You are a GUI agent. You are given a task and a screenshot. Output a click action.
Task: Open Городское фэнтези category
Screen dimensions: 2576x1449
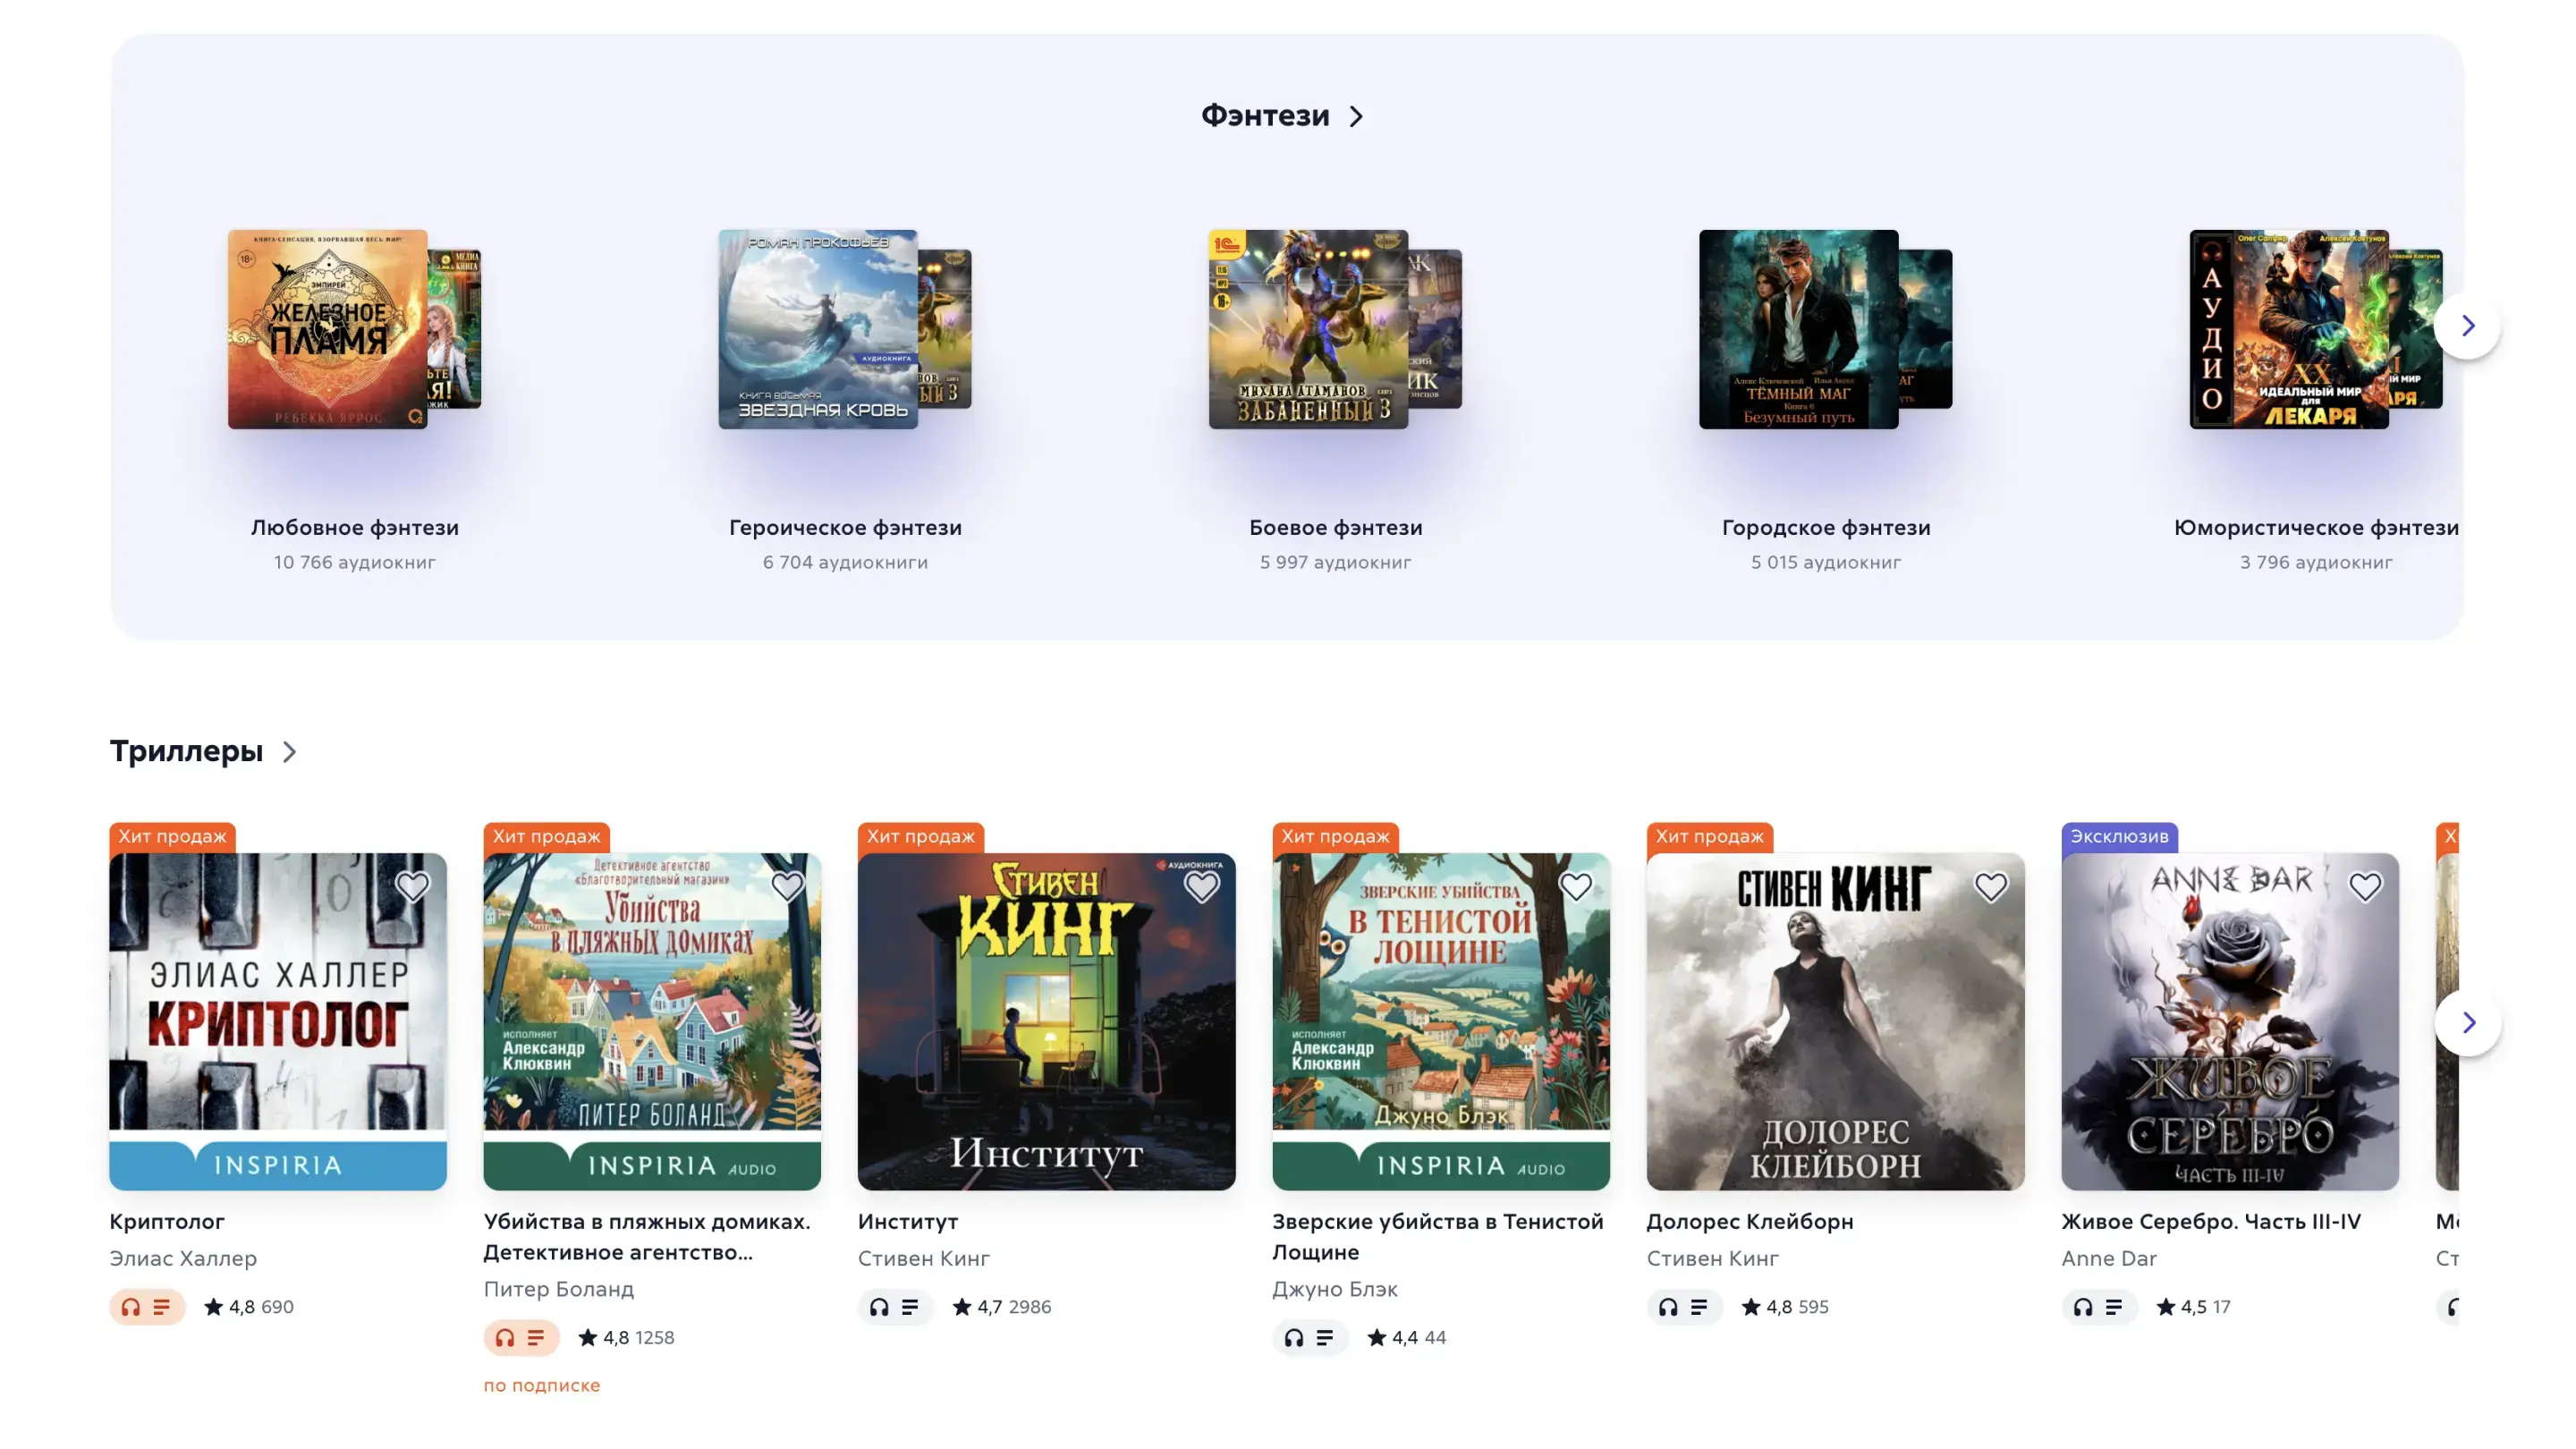coord(1826,527)
